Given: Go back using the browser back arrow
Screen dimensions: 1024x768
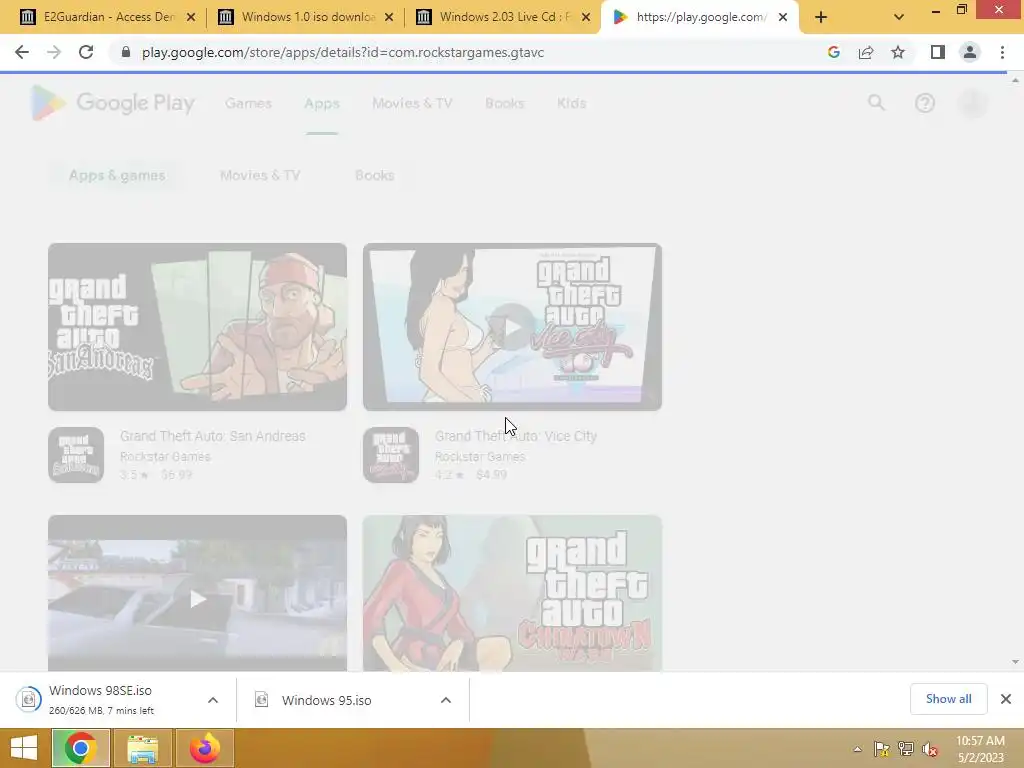Looking at the screenshot, I should tap(22, 52).
